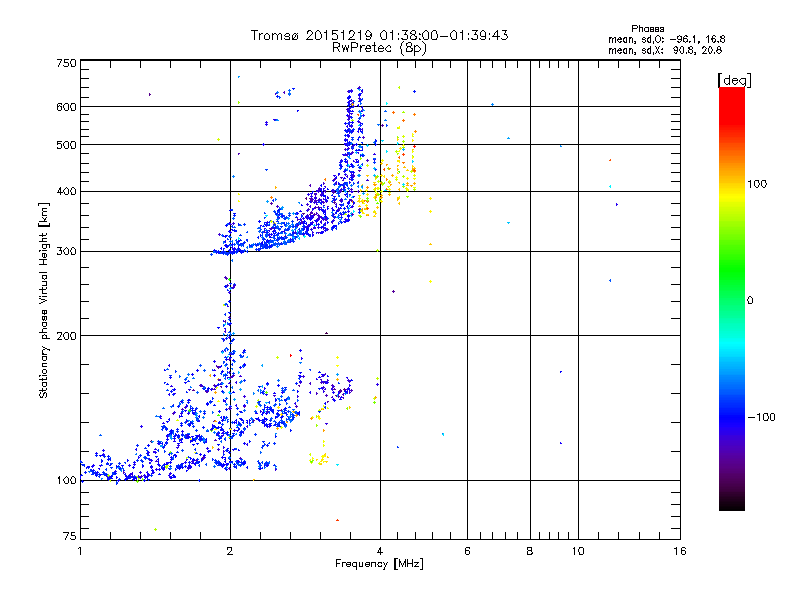Click the x-axis tick label "10"
800x600 pixels.
[x=578, y=551]
